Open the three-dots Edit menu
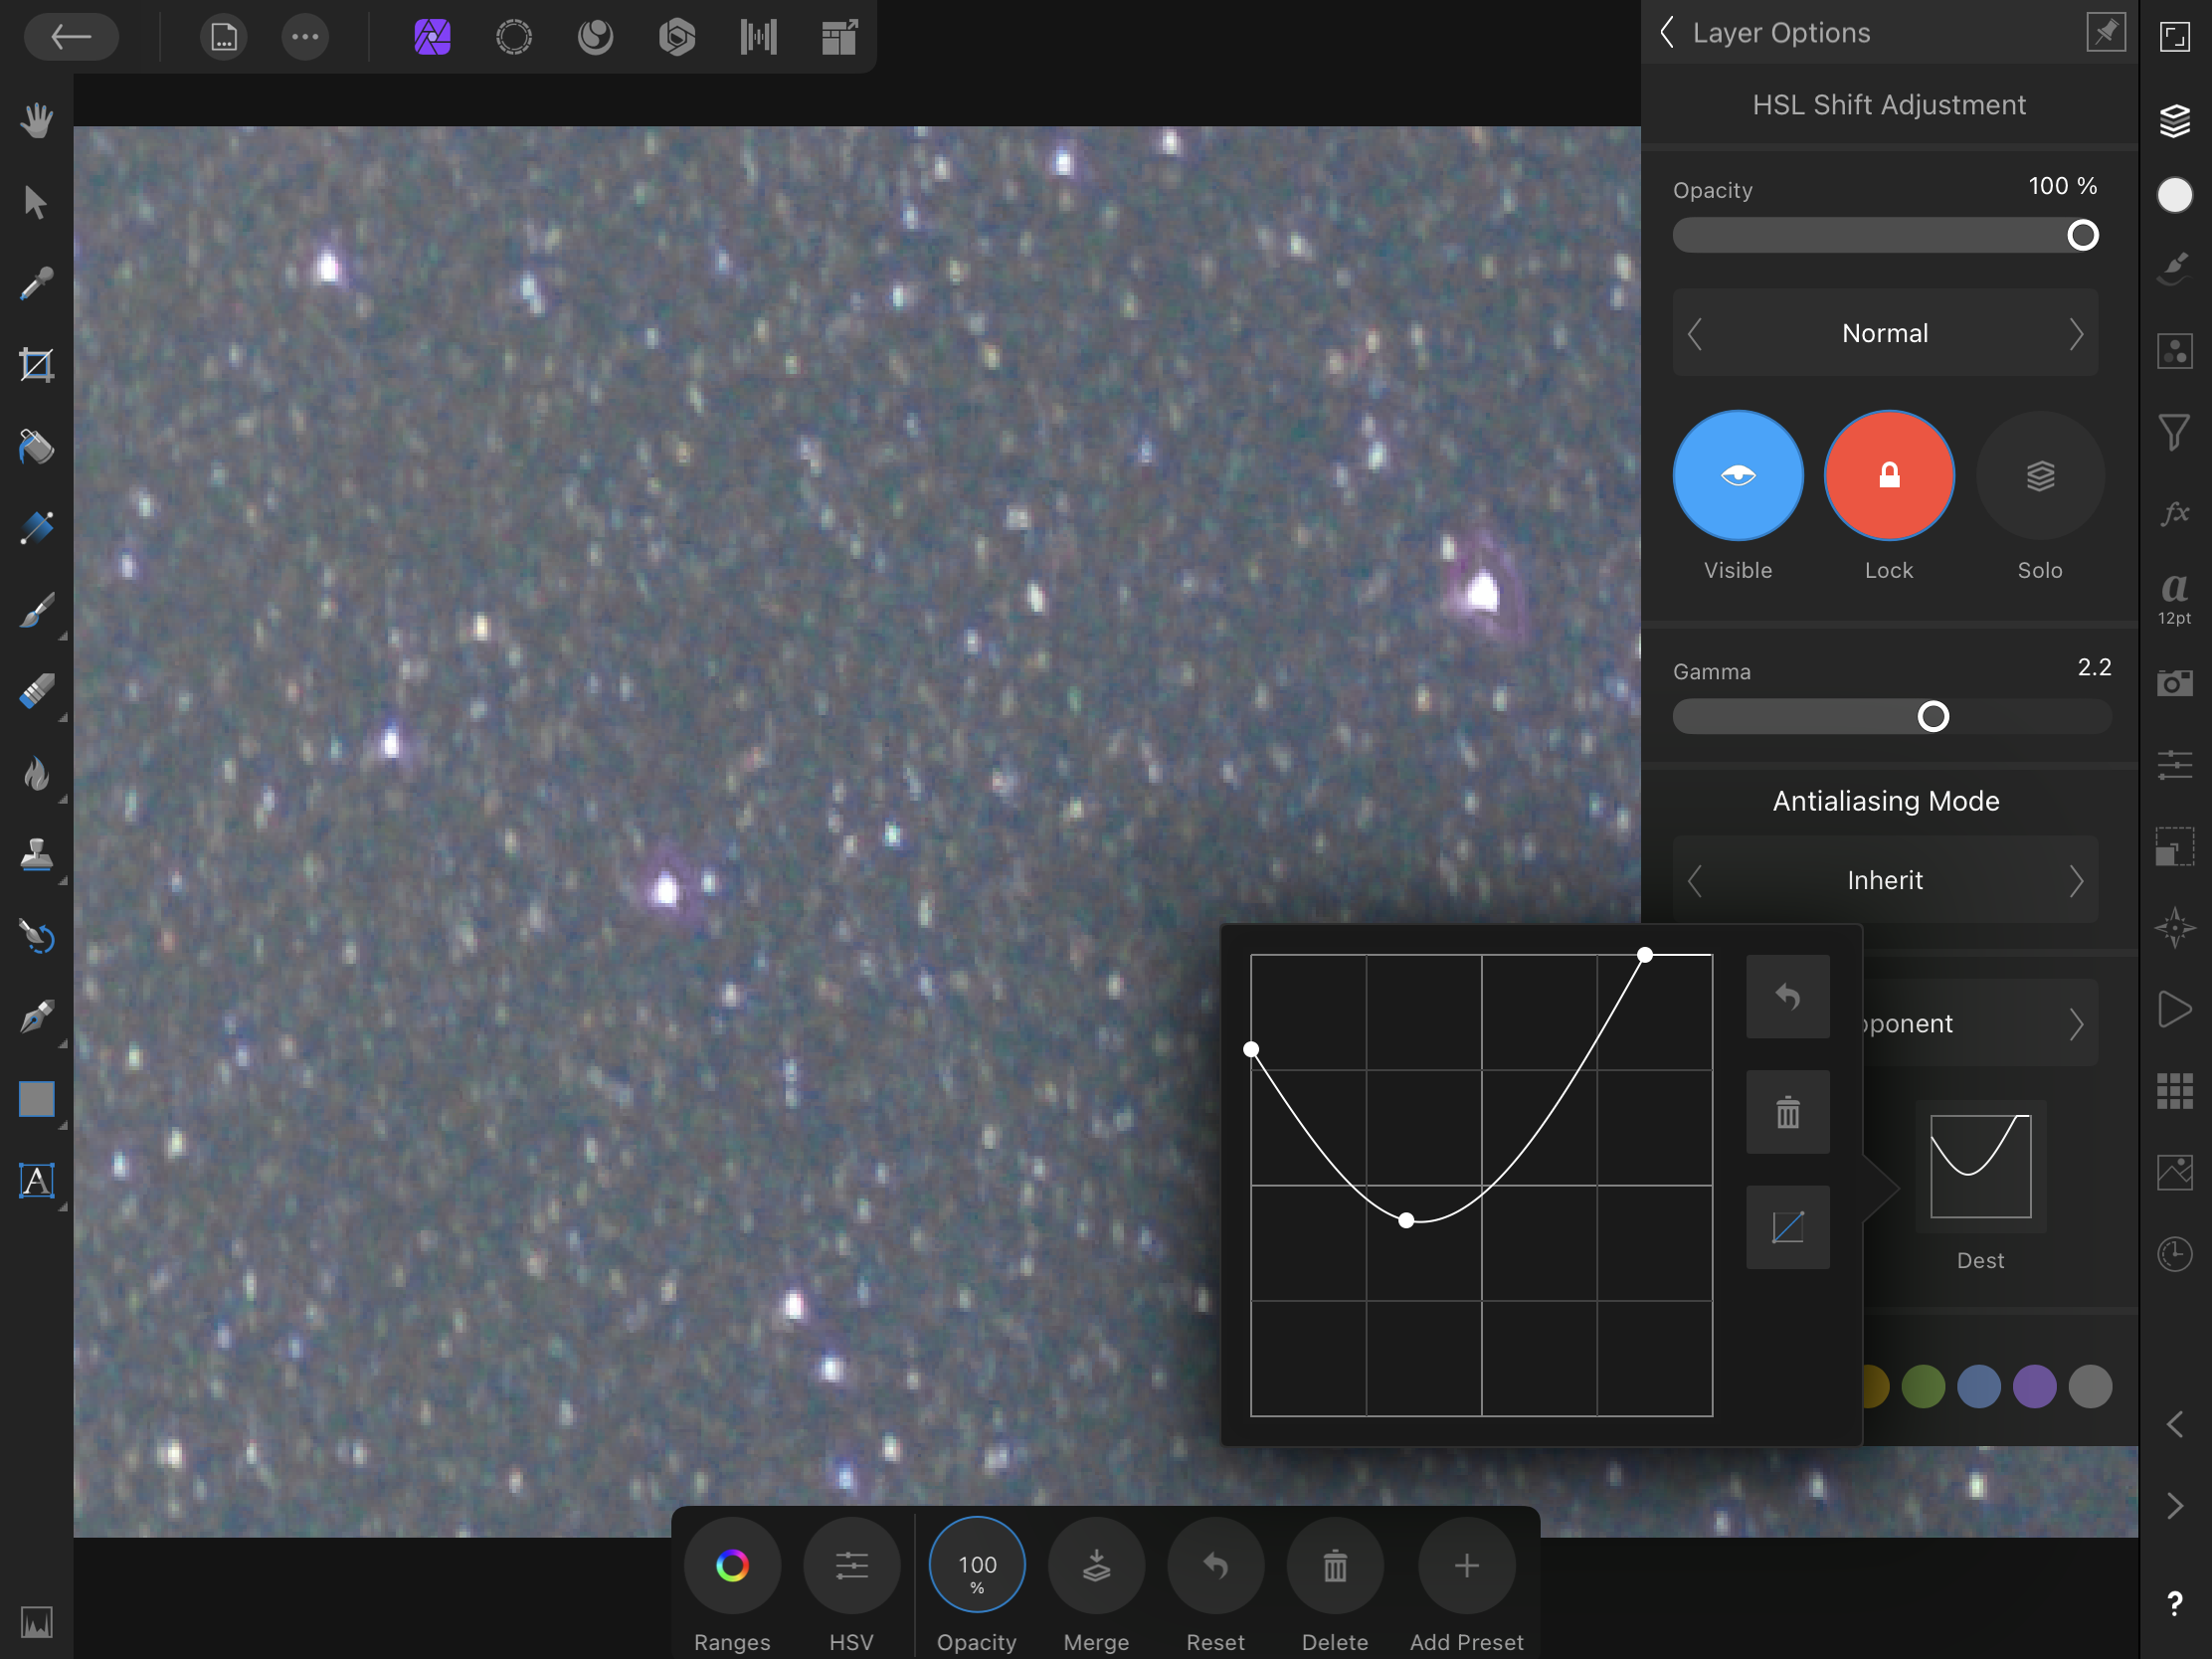The image size is (2212, 1659). coord(305,38)
